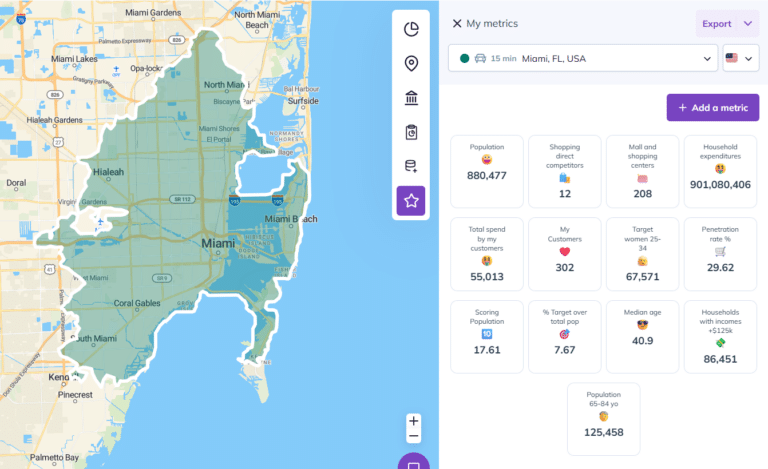The height and width of the screenshot is (469, 768).
Task: Click the Target women 25-34 card
Action: (643, 254)
